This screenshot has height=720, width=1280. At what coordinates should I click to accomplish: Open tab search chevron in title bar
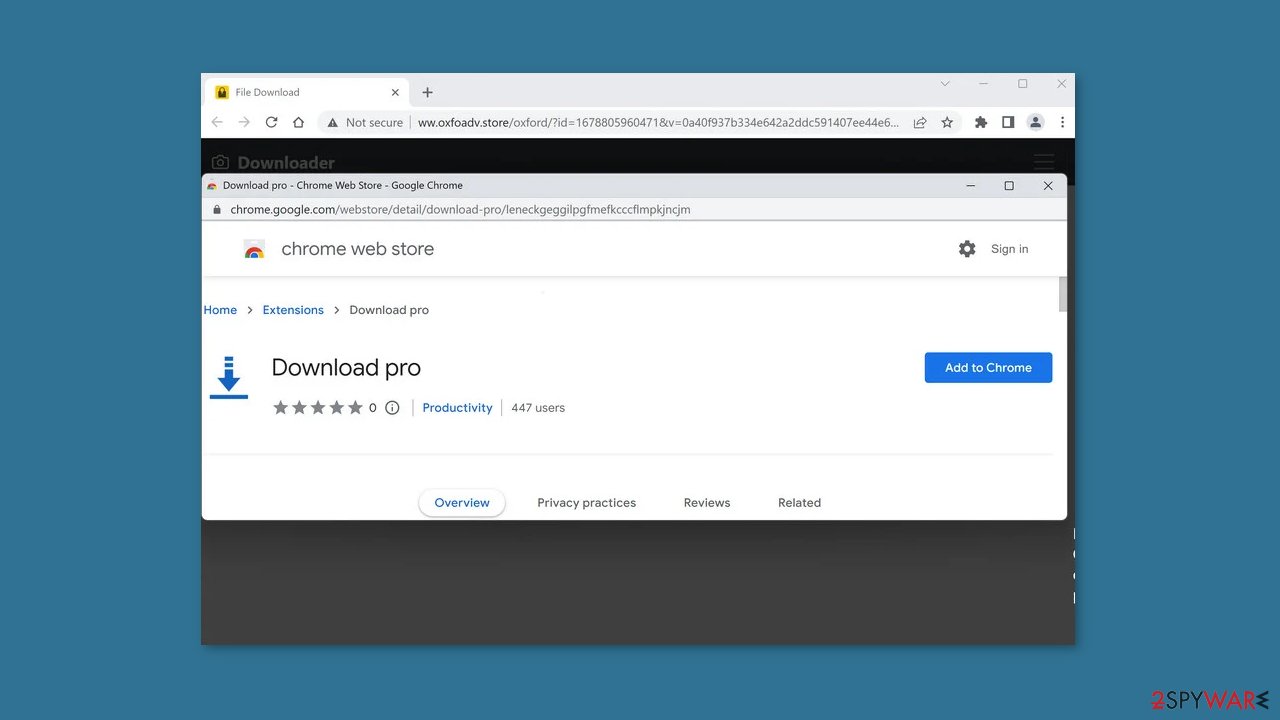[944, 84]
